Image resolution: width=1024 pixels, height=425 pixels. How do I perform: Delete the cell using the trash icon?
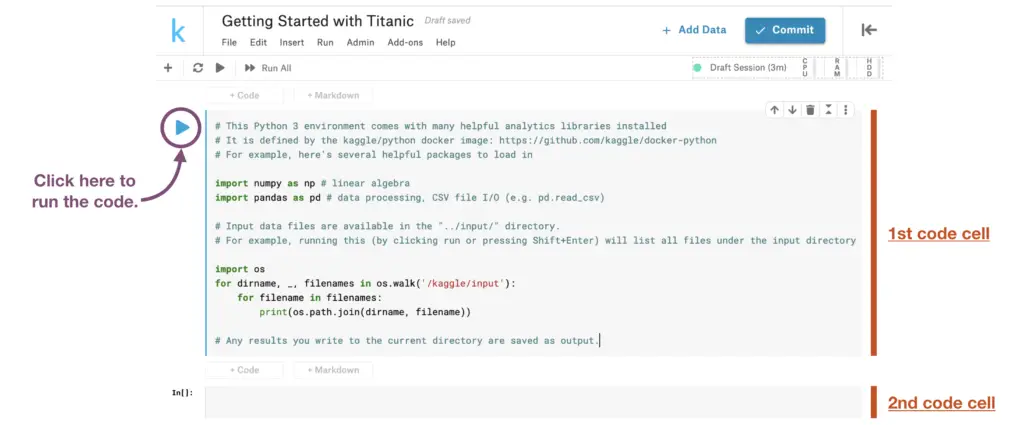810,110
